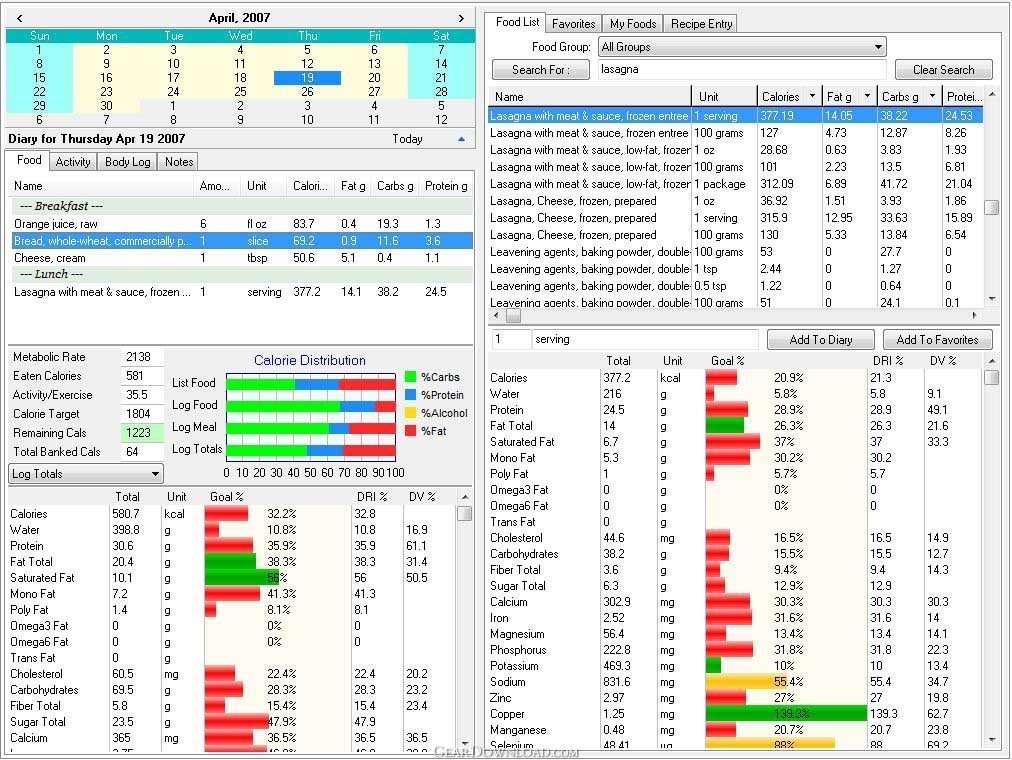The image size is (1012, 760).
Task: Select the Food diary tab
Action: pos(29,160)
